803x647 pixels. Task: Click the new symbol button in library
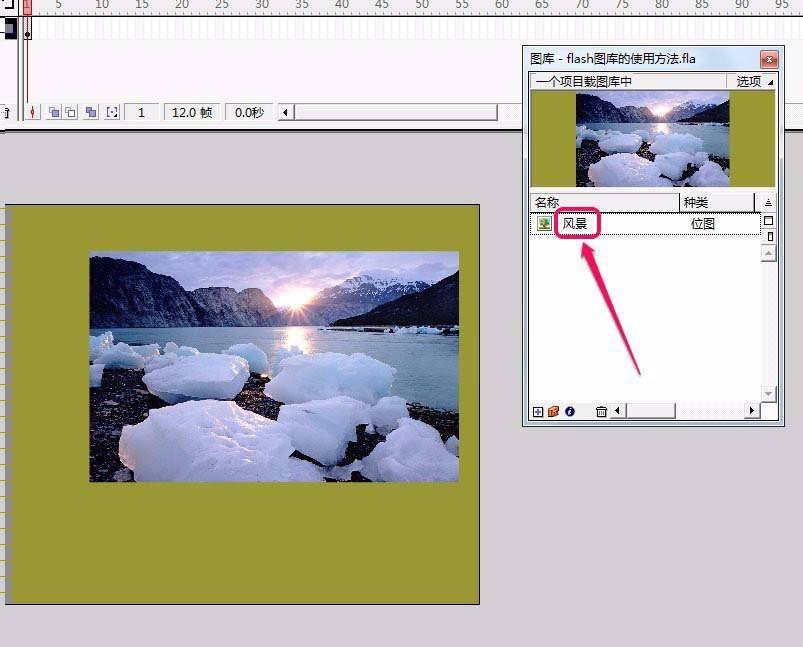[538, 411]
